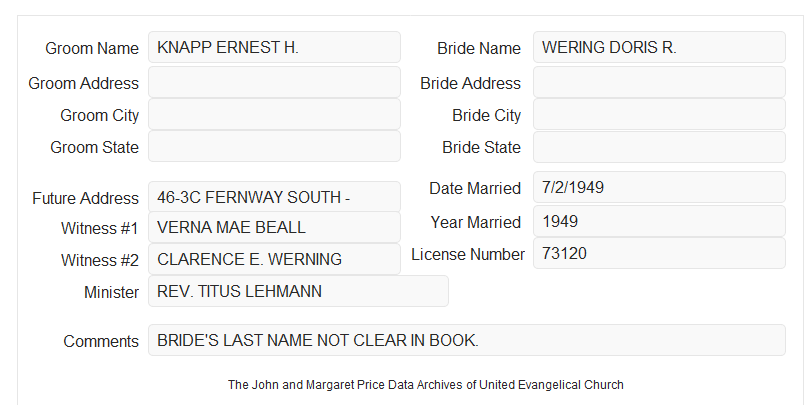The width and height of the screenshot is (805, 405).
Task: Click the Price Data Archives footer text
Action: tap(426, 385)
